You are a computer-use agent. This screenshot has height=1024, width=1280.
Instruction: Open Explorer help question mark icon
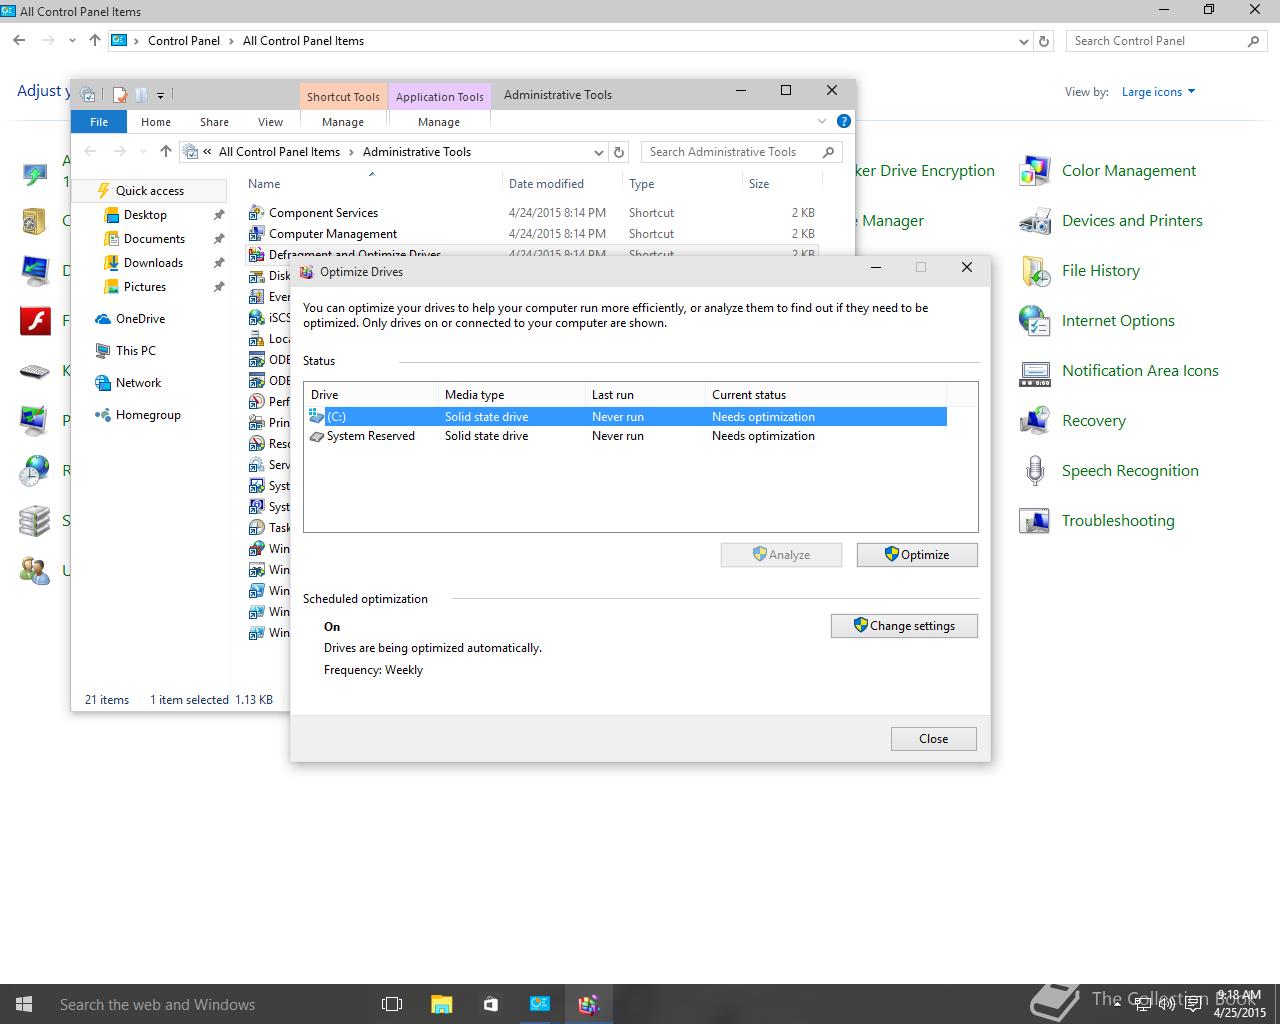click(844, 121)
